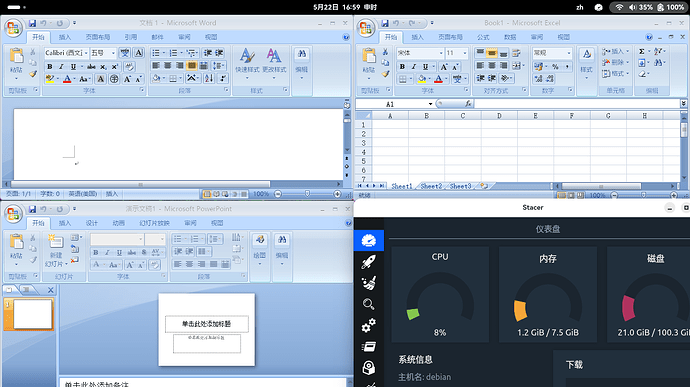Click the Find binoculars icon in Excel
The width and height of the screenshot is (690, 387).
[x=658, y=63]
